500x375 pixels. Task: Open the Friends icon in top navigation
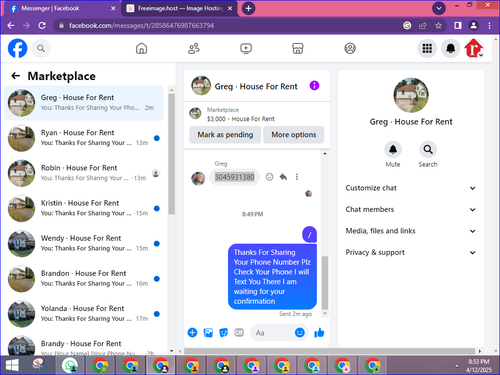(194, 49)
